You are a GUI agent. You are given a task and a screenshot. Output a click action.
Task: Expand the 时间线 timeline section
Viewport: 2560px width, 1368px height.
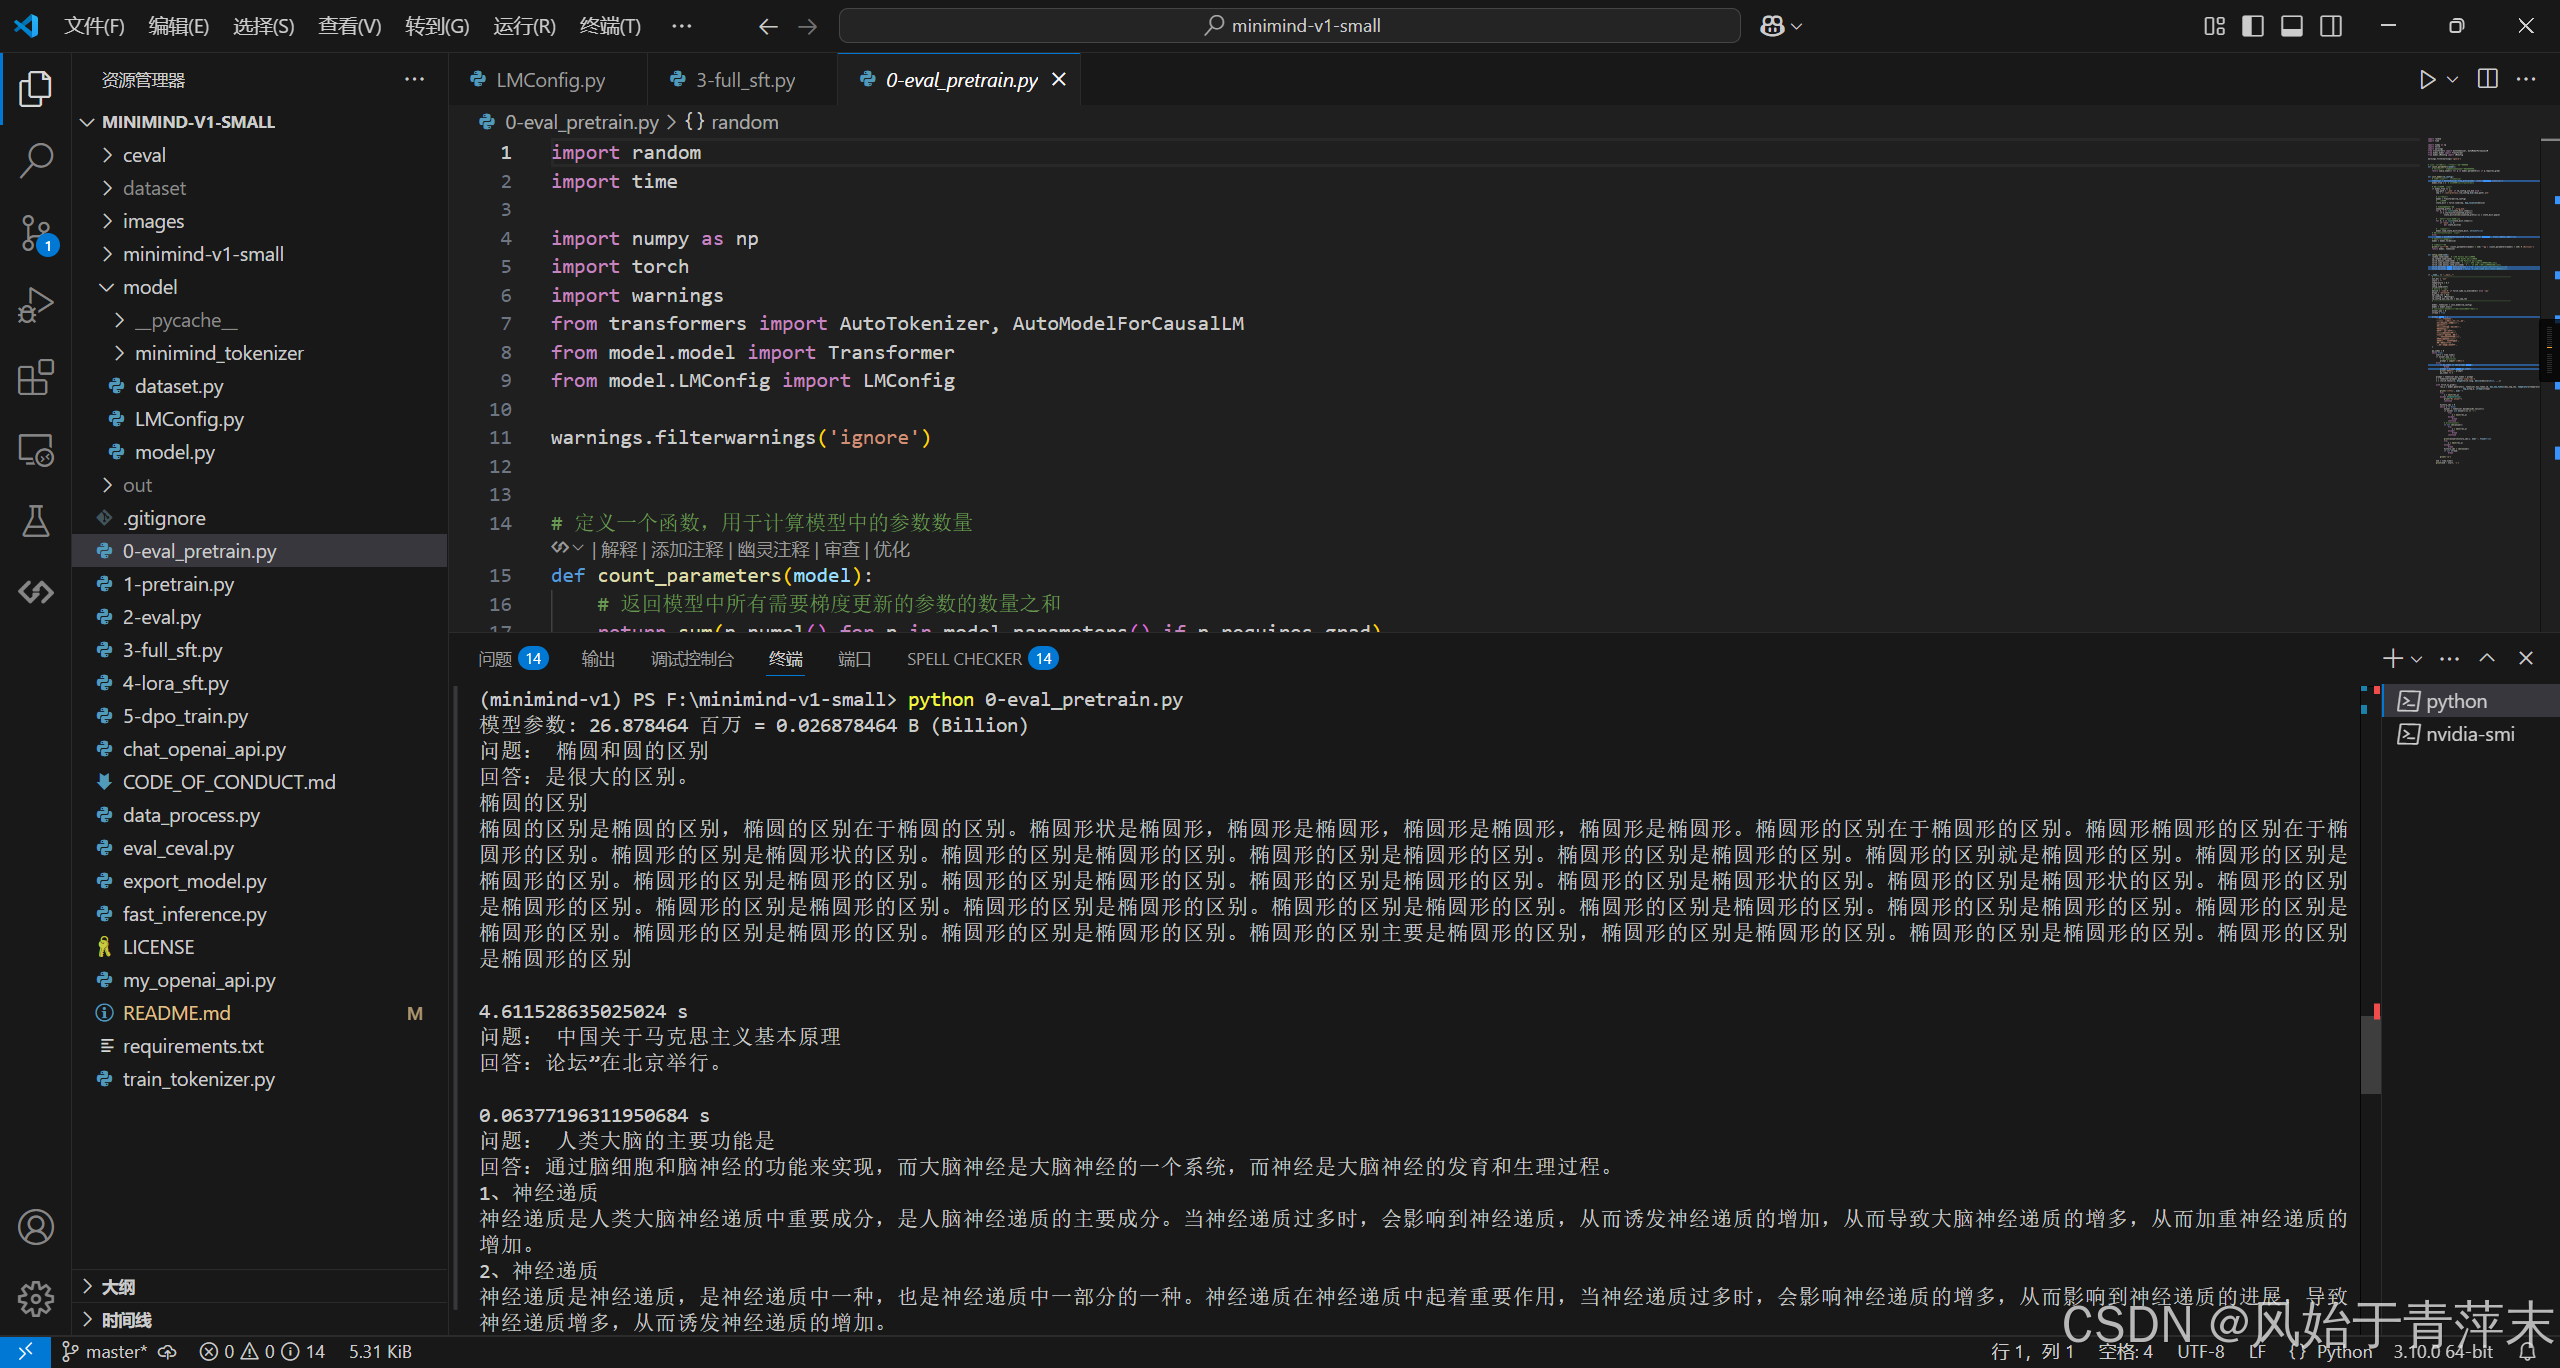pyautogui.click(x=126, y=1320)
